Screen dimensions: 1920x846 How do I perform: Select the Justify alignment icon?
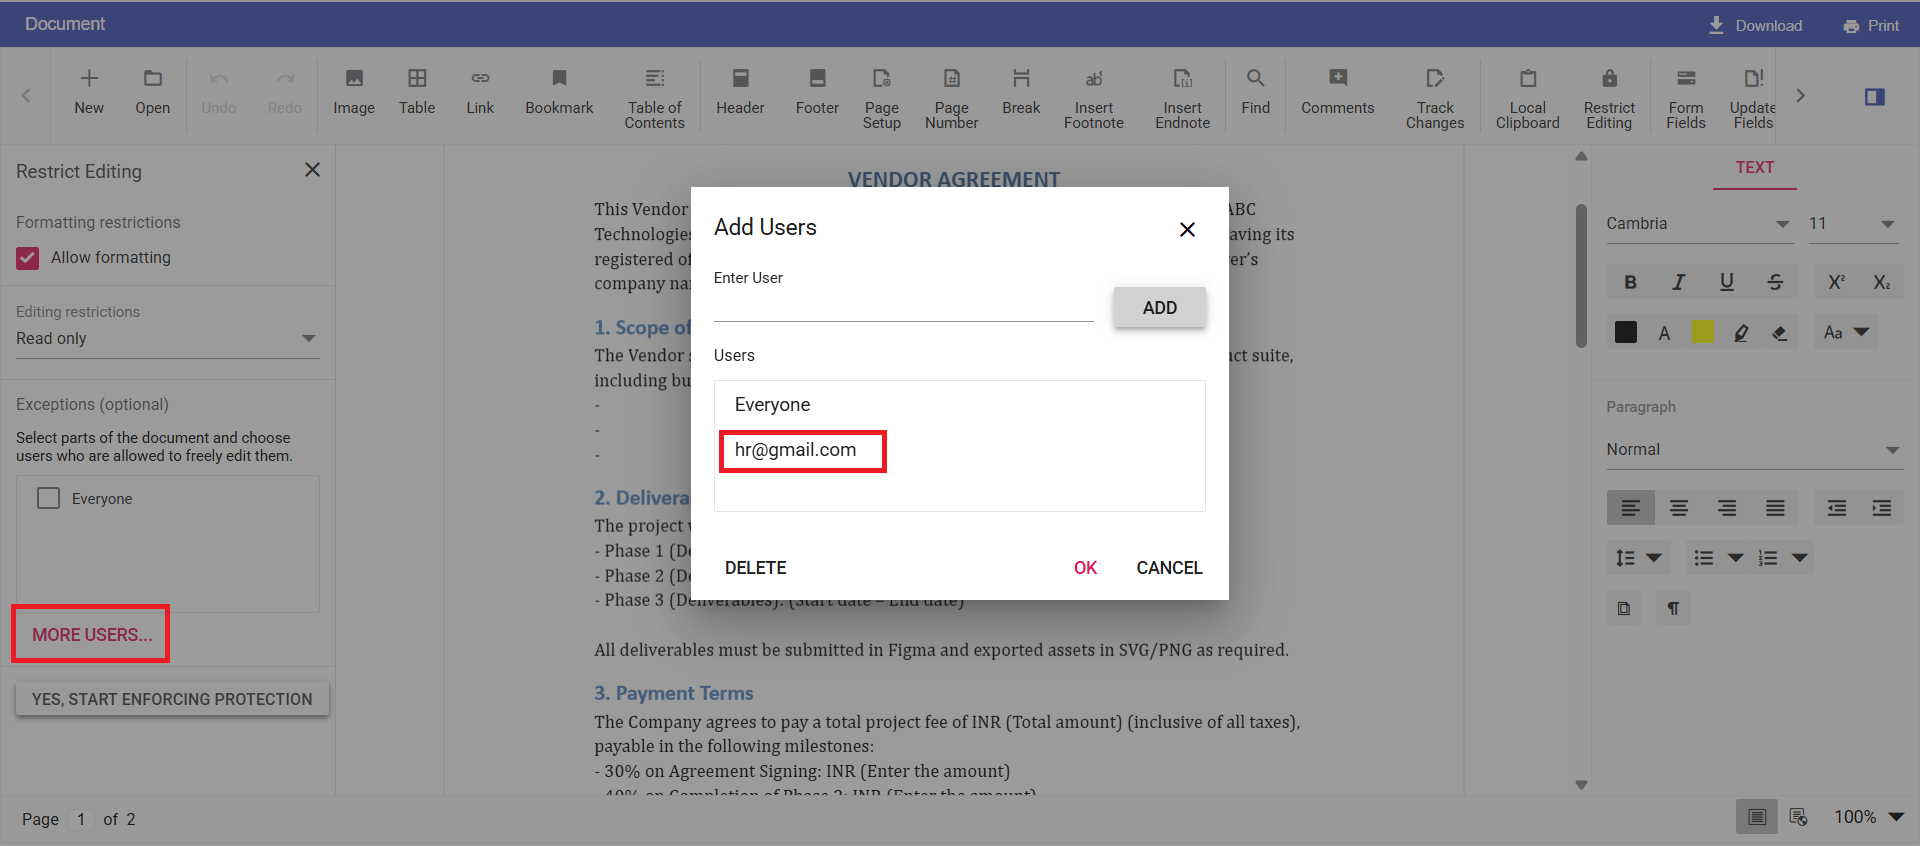click(x=1775, y=508)
